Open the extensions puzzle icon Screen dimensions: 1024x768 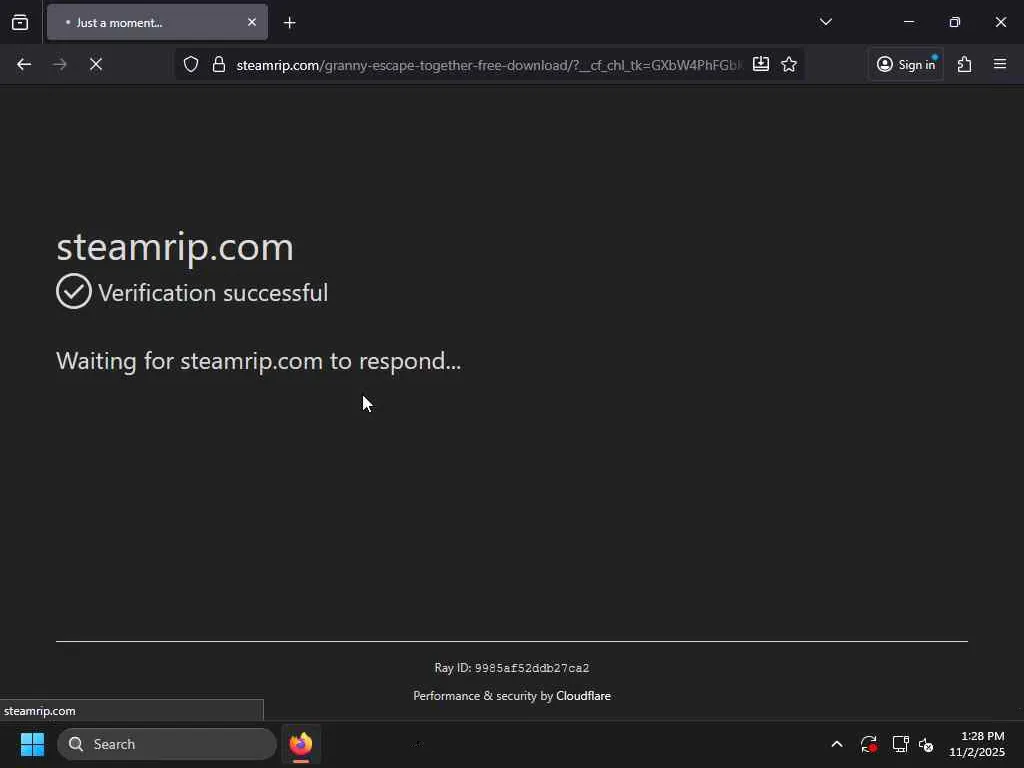pos(965,64)
